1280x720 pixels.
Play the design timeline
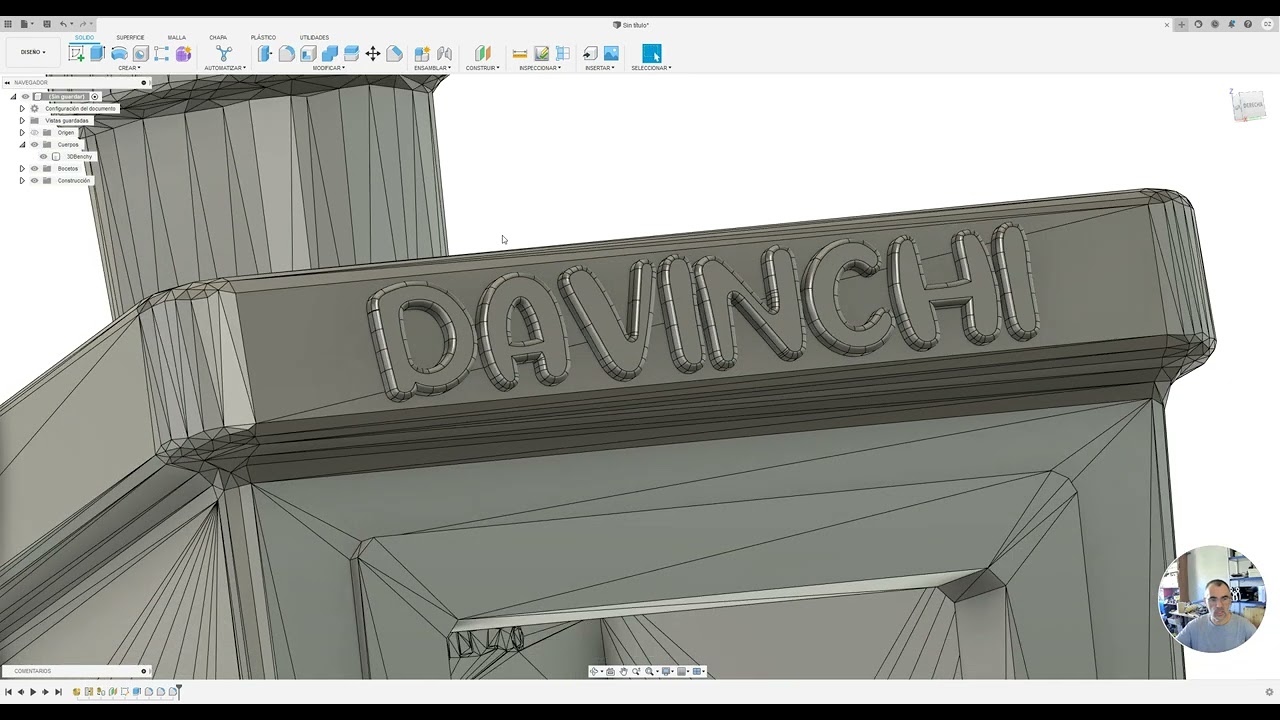(33, 692)
